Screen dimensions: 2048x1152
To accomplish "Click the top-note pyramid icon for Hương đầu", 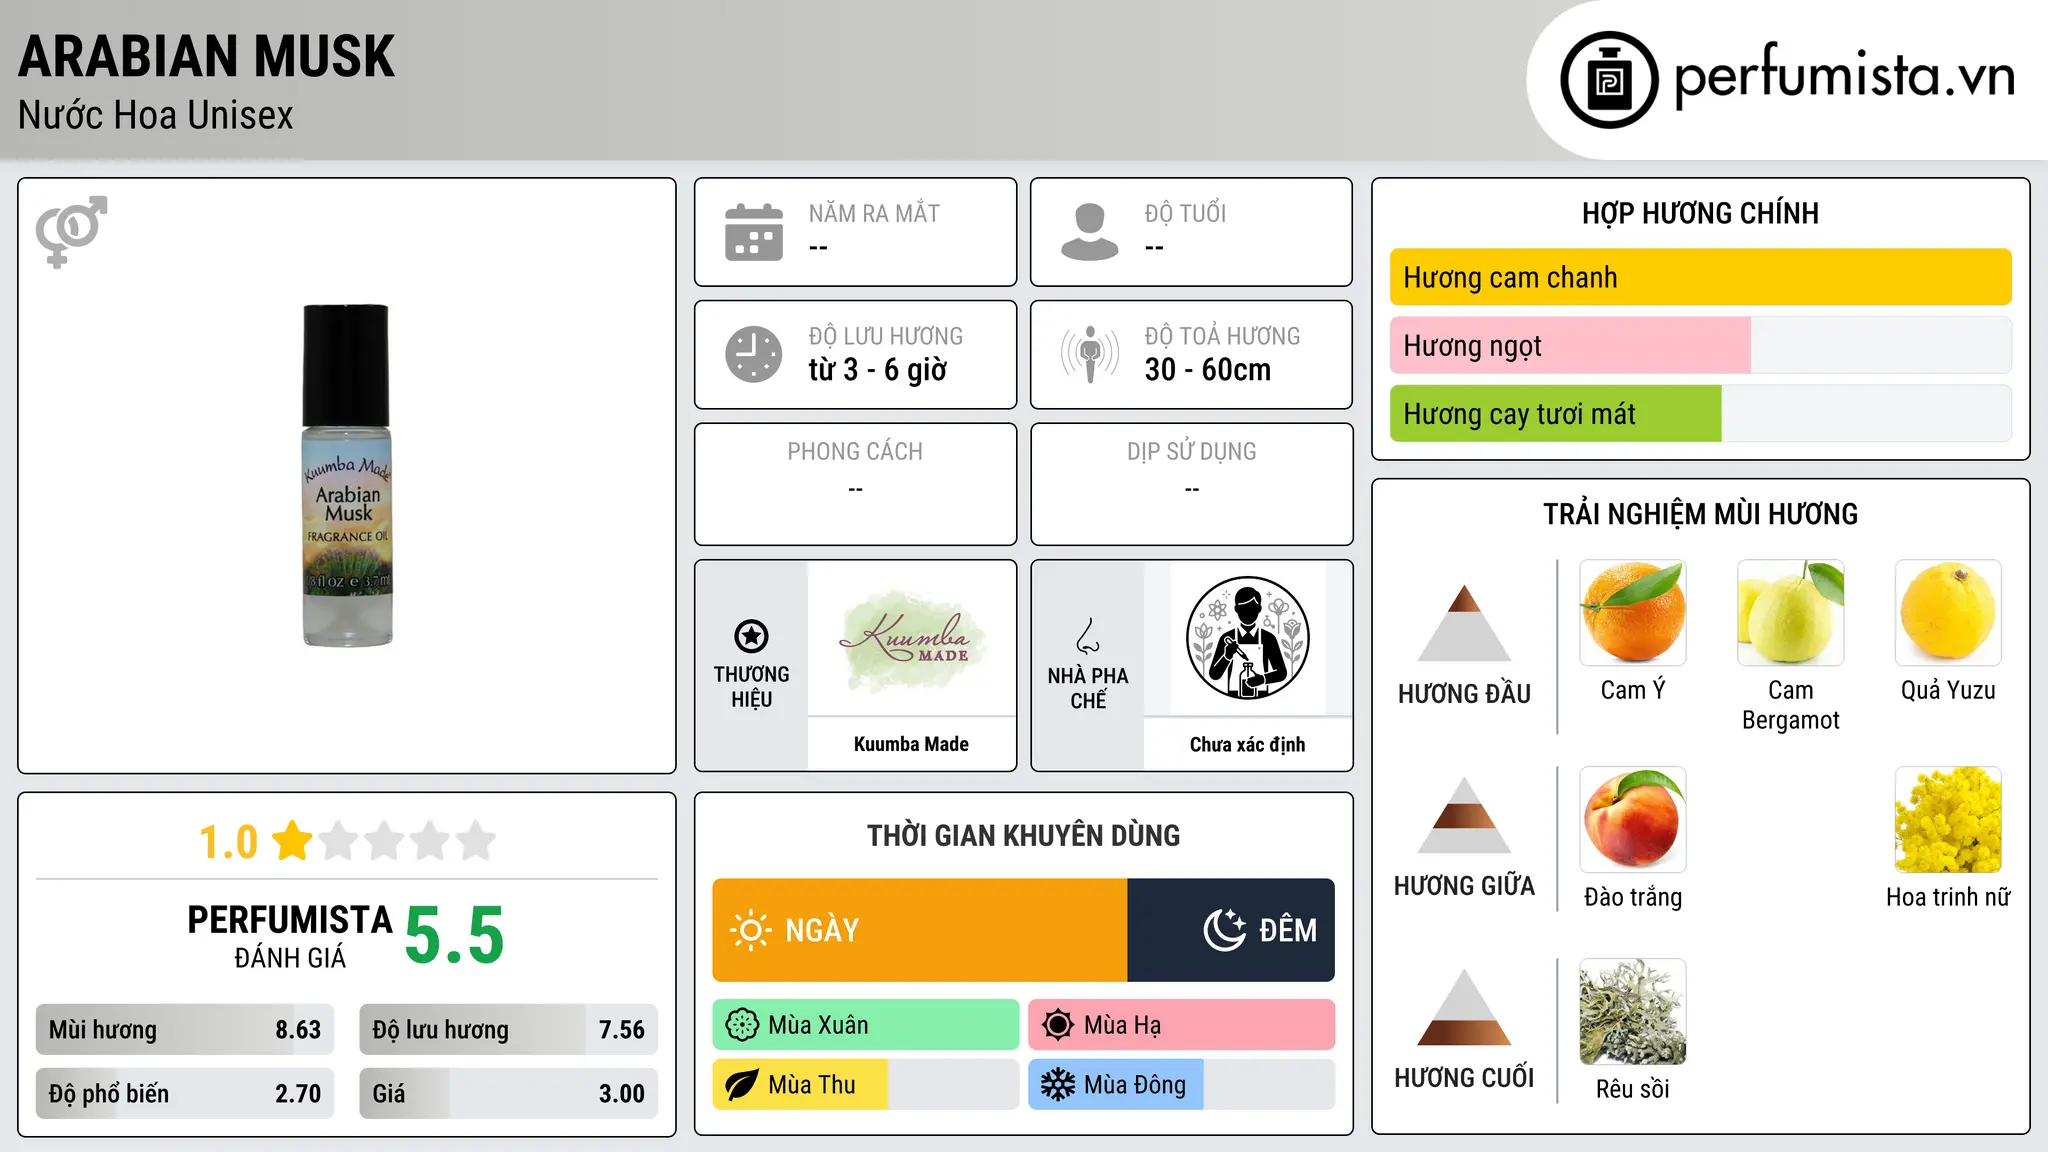I will 1464,623.
